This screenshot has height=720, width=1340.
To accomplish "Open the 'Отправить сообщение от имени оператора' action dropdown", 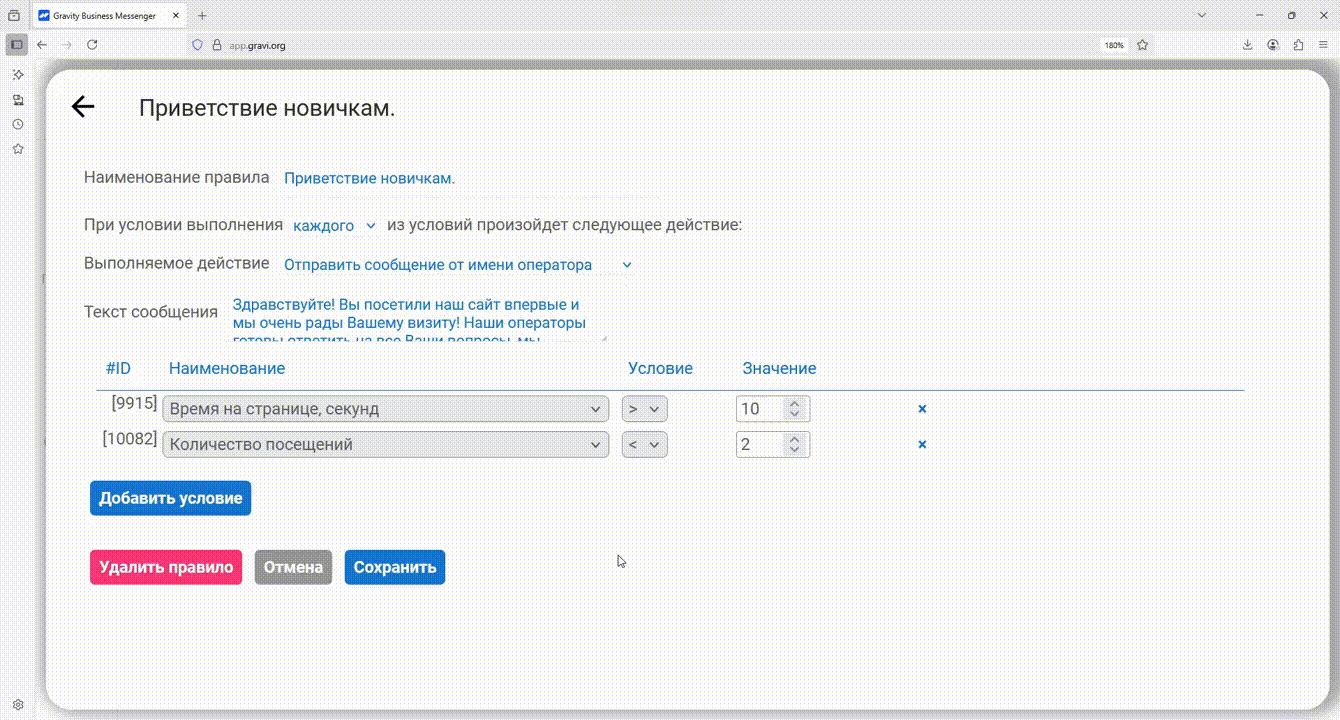I will tap(457, 265).
